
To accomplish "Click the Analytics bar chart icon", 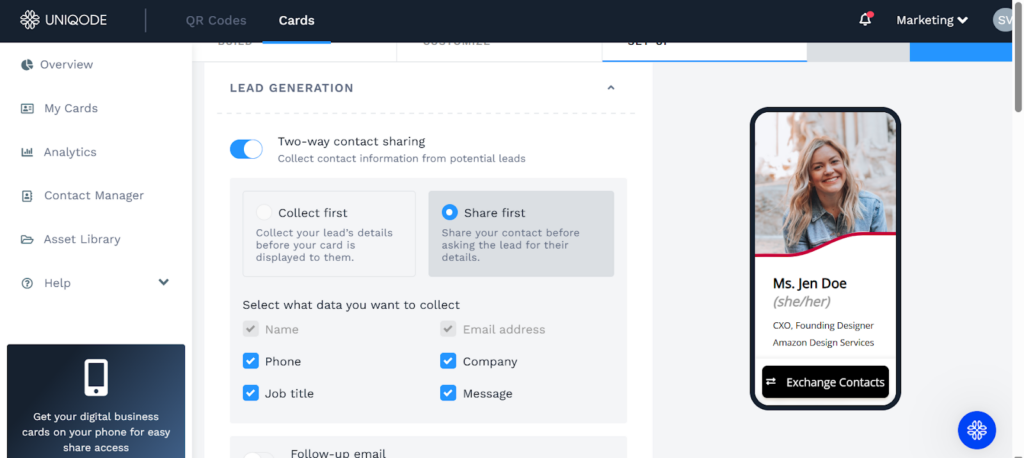I will (x=27, y=152).
